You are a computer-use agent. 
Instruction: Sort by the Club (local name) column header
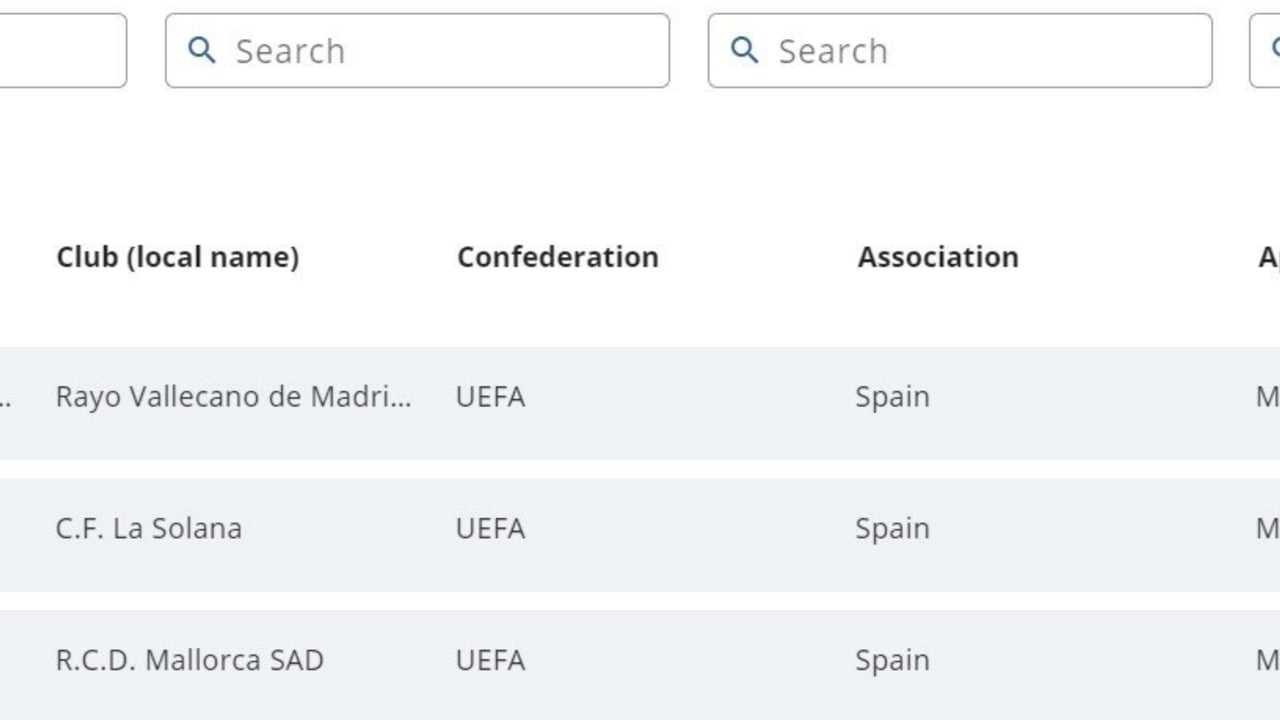coord(177,257)
